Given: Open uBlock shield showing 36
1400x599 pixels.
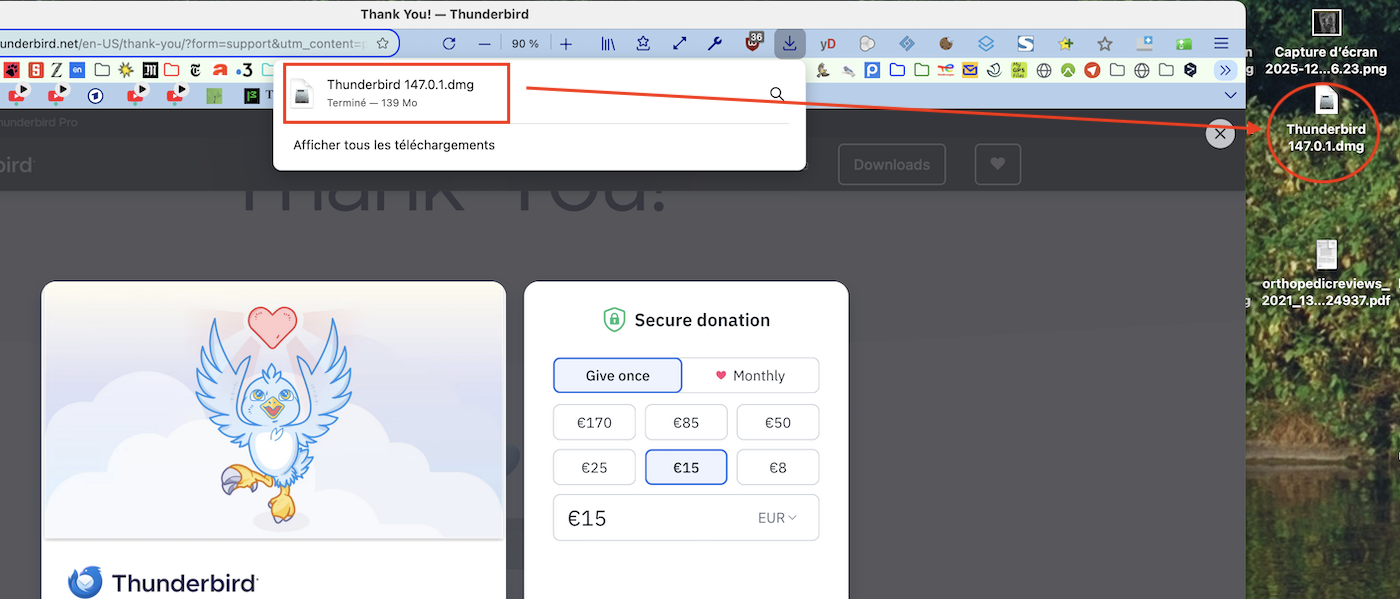Looking at the screenshot, I should tap(753, 42).
